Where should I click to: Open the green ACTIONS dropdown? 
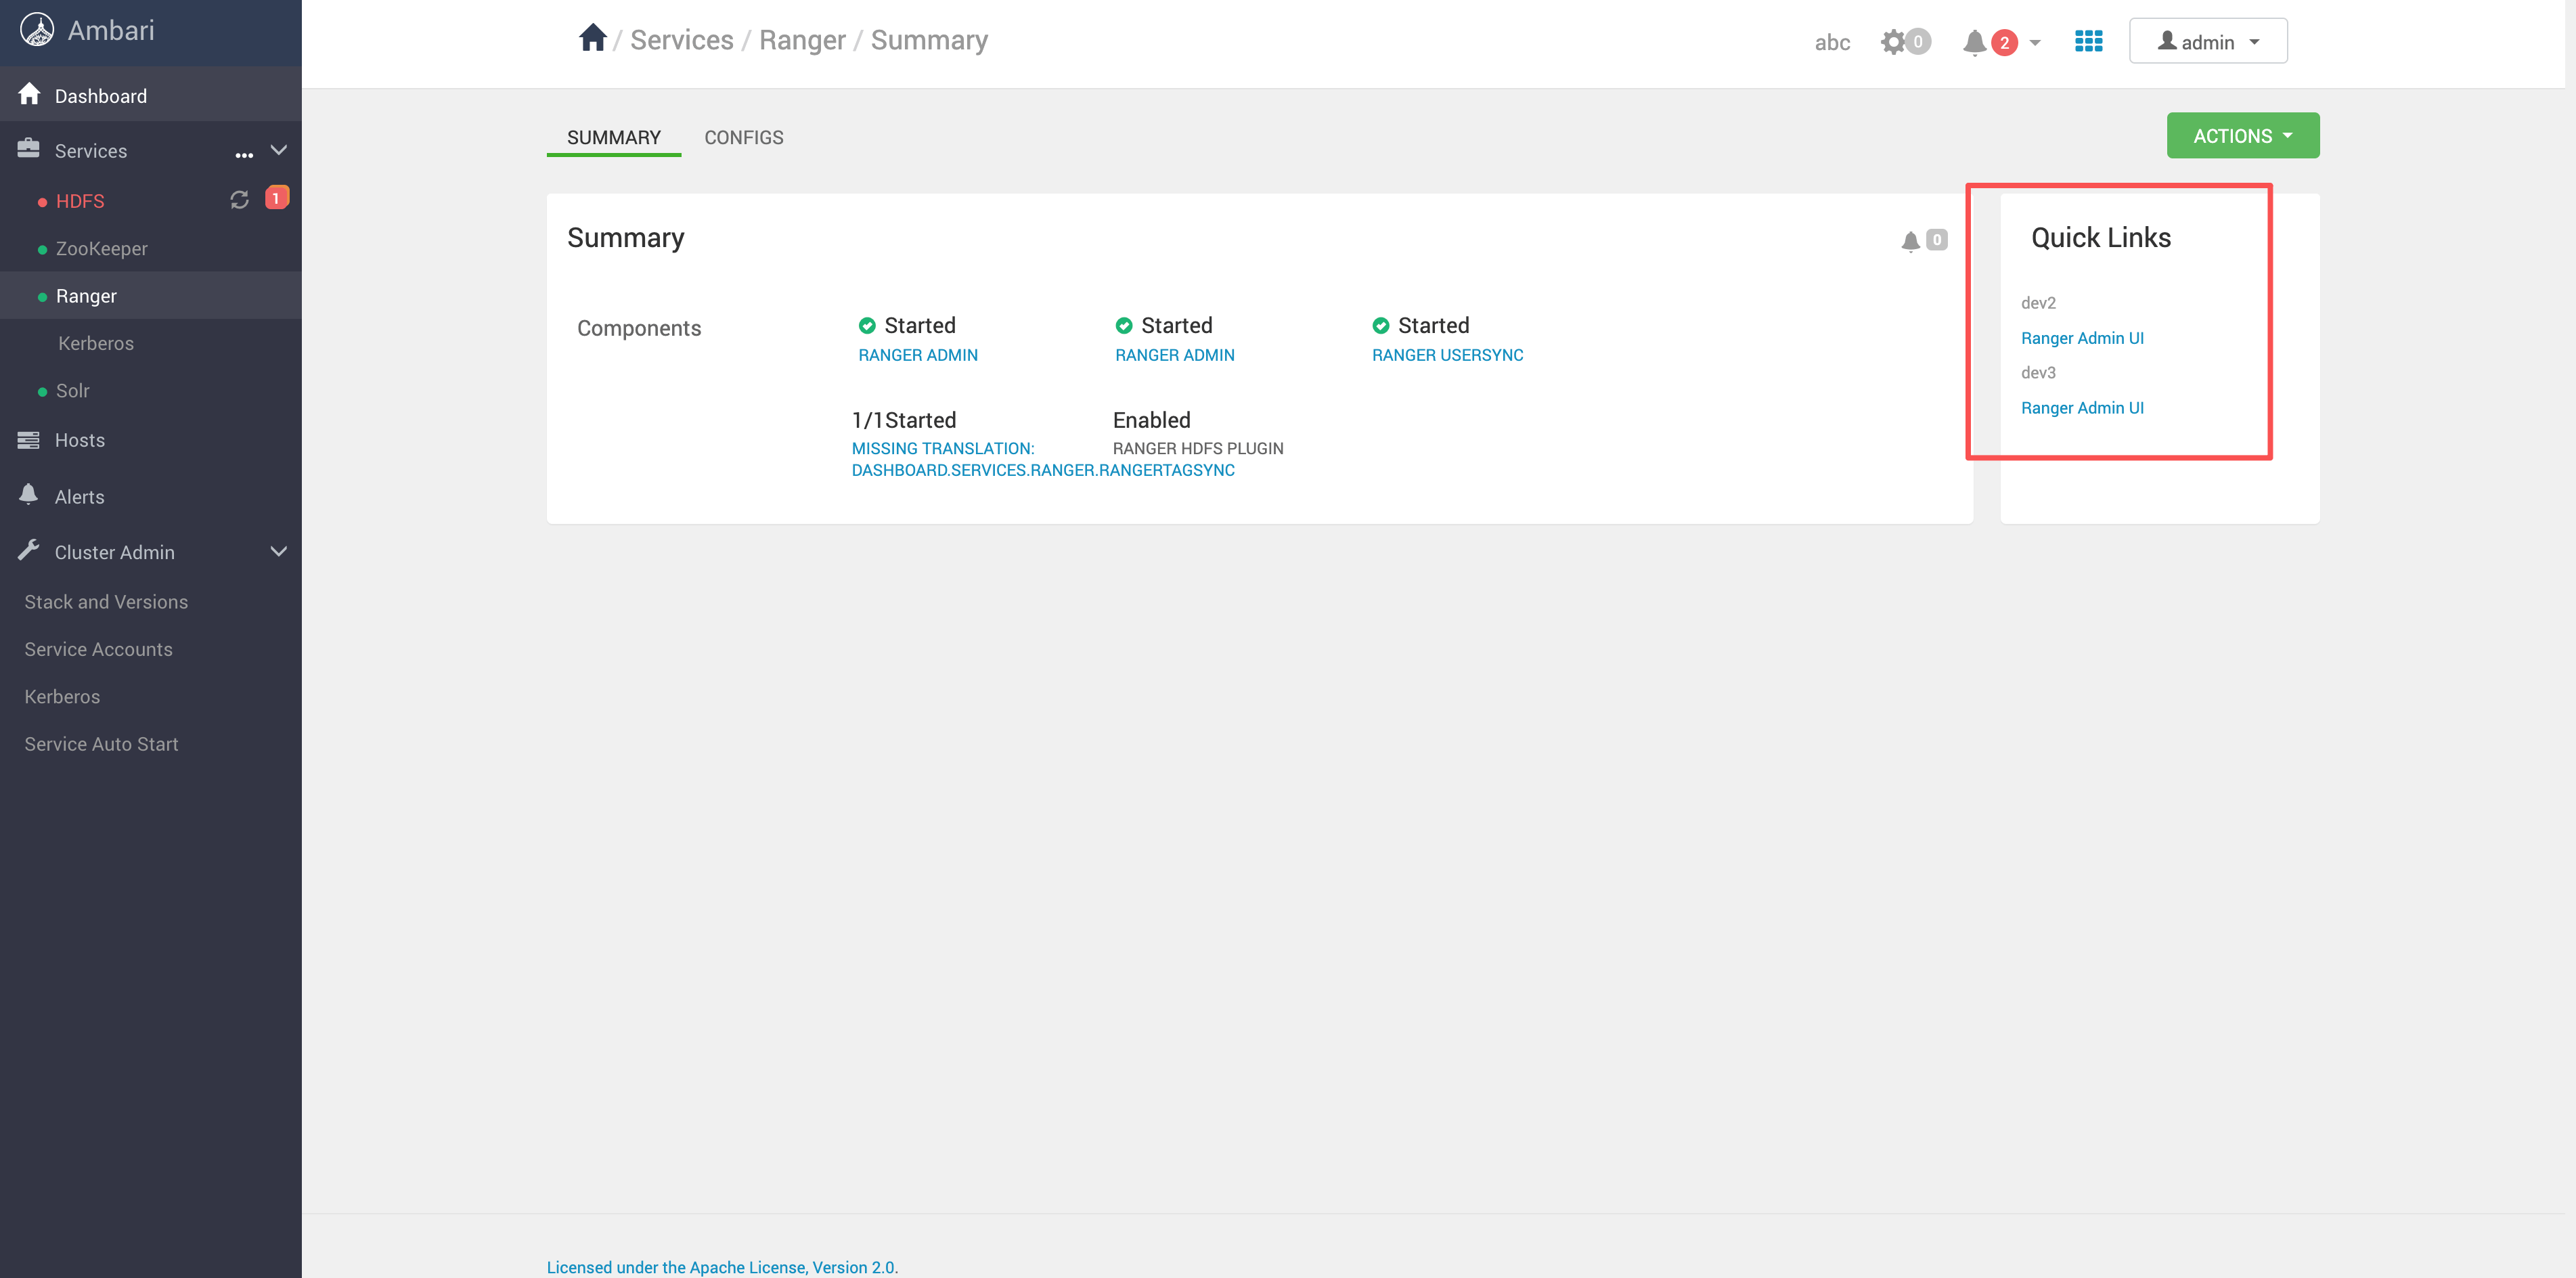pyautogui.click(x=2242, y=135)
